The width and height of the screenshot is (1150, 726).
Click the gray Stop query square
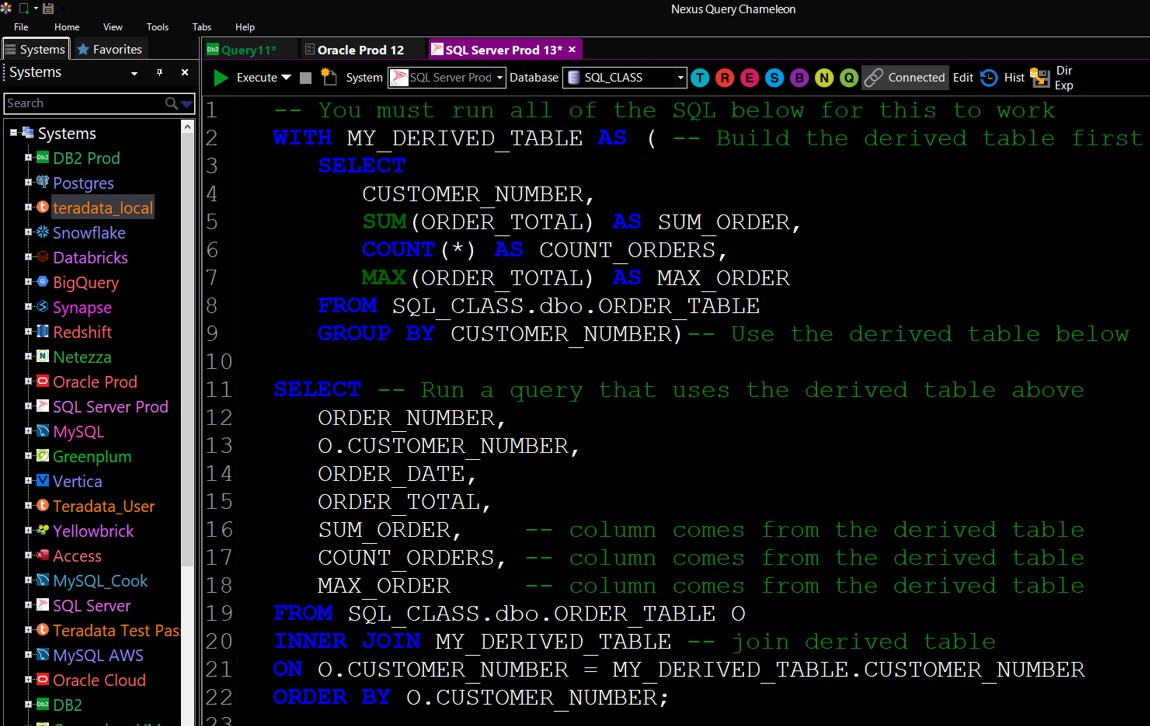[x=306, y=78]
